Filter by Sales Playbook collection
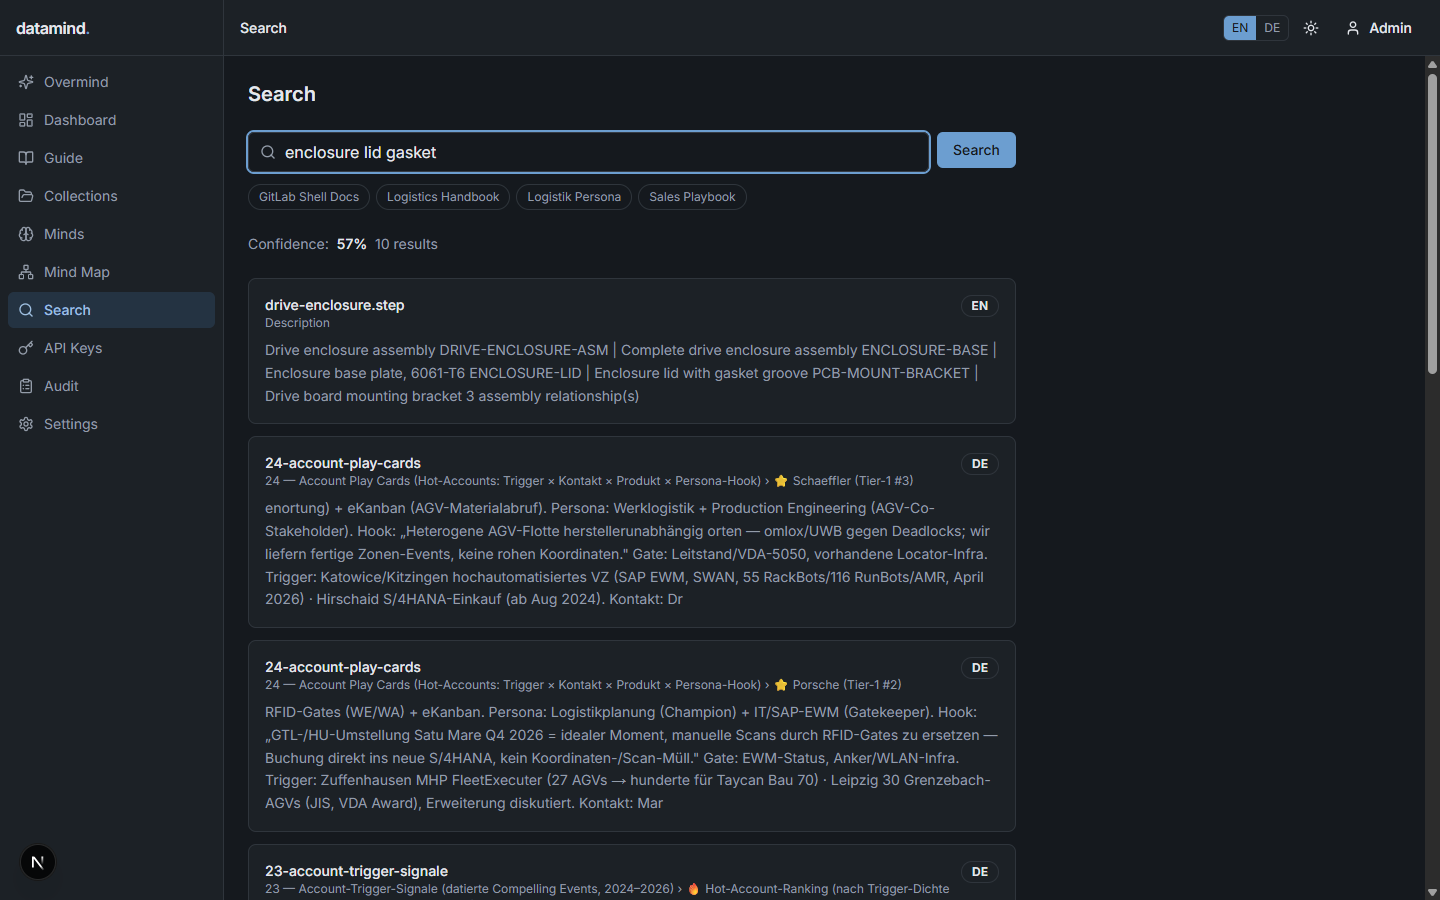 click(x=692, y=197)
